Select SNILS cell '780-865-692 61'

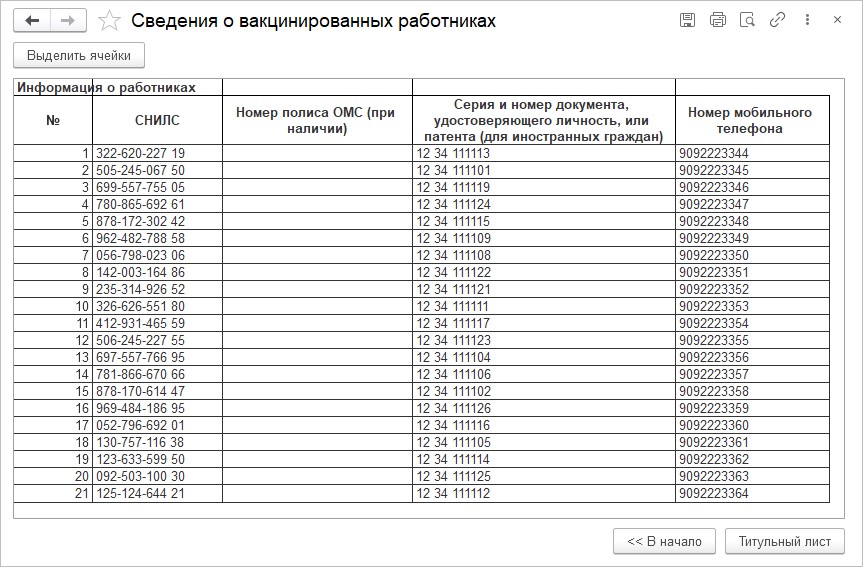pyautogui.click(x=157, y=204)
